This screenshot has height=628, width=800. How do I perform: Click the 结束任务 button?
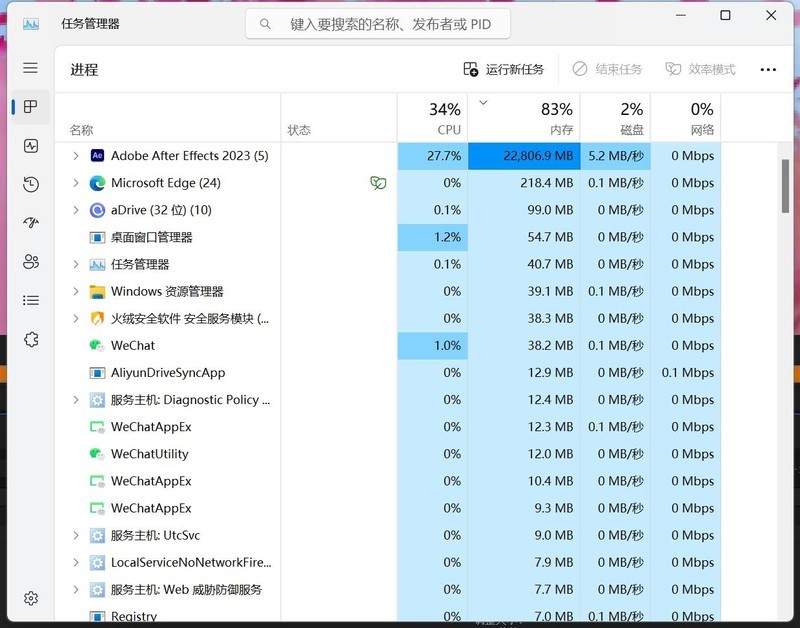610,69
